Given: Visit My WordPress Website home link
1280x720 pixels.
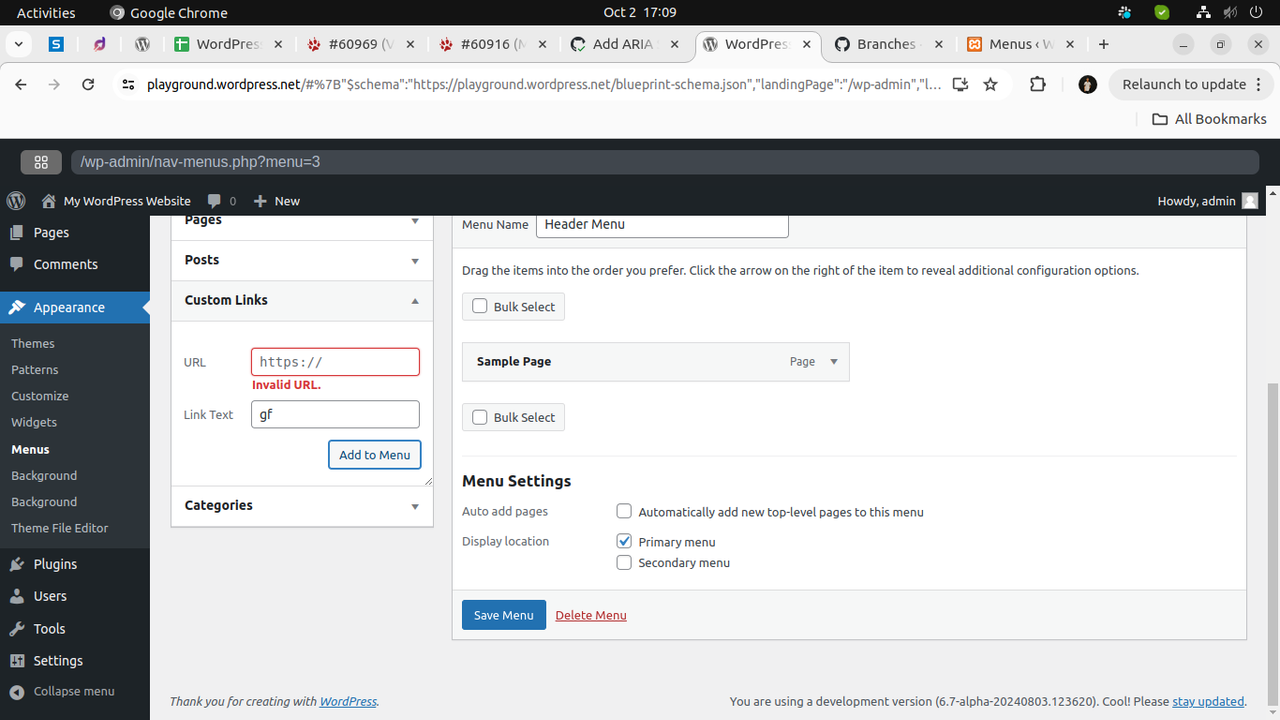Looking at the screenshot, I should tap(116, 201).
